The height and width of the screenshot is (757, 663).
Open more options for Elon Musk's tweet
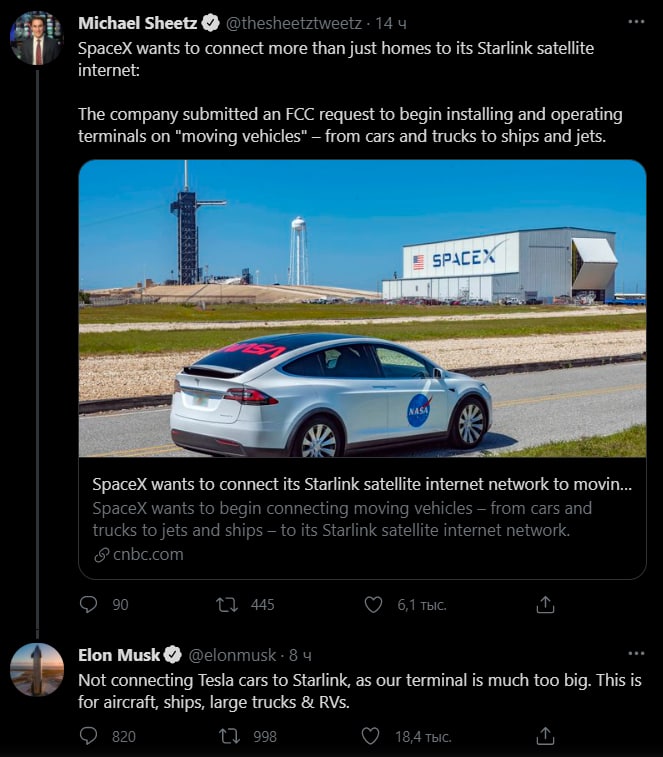[x=636, y=653]
